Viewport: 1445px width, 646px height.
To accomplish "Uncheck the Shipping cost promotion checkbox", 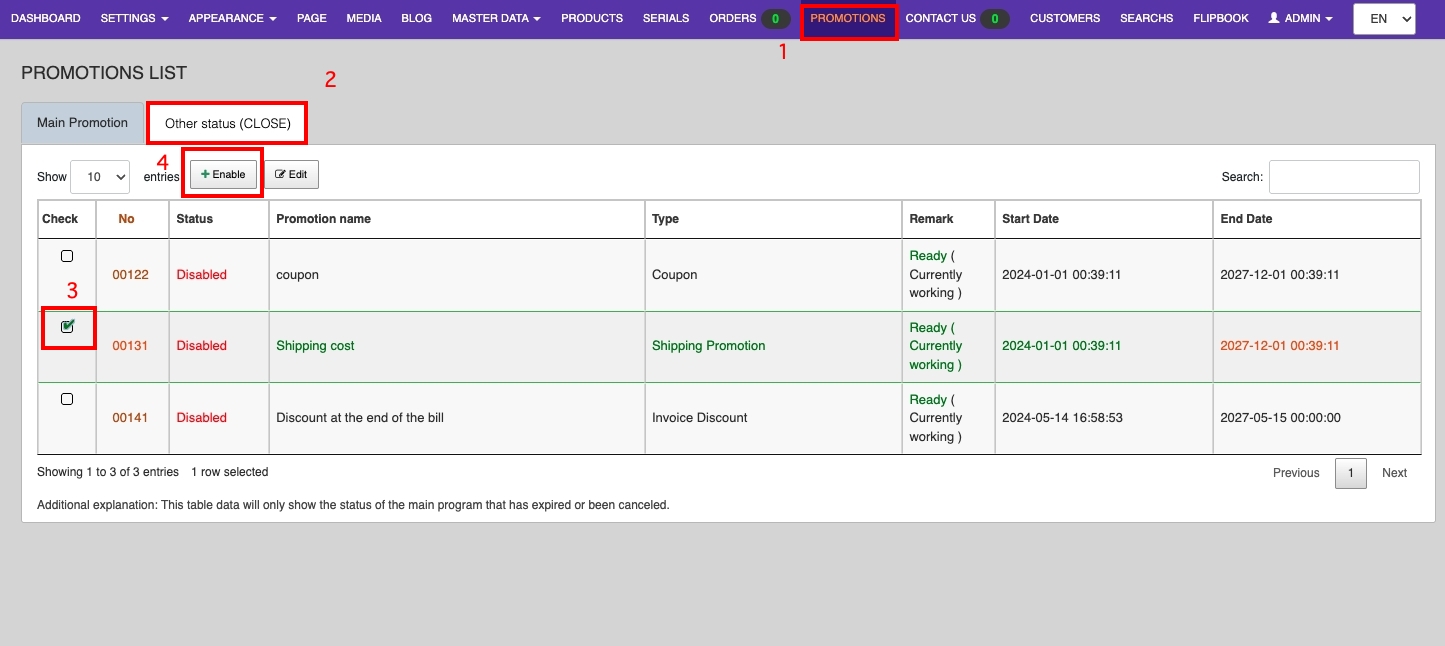I will coord(67,327).
